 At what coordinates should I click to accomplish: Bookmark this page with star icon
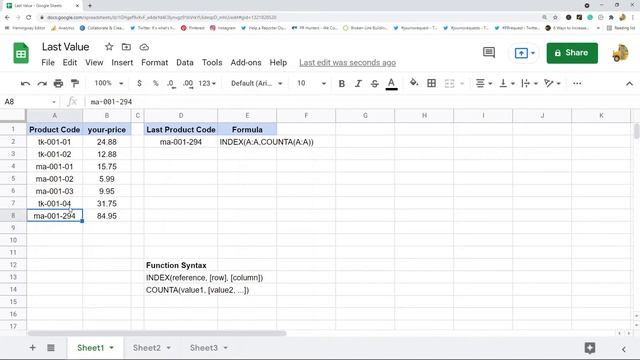click(x=555, y=18)
